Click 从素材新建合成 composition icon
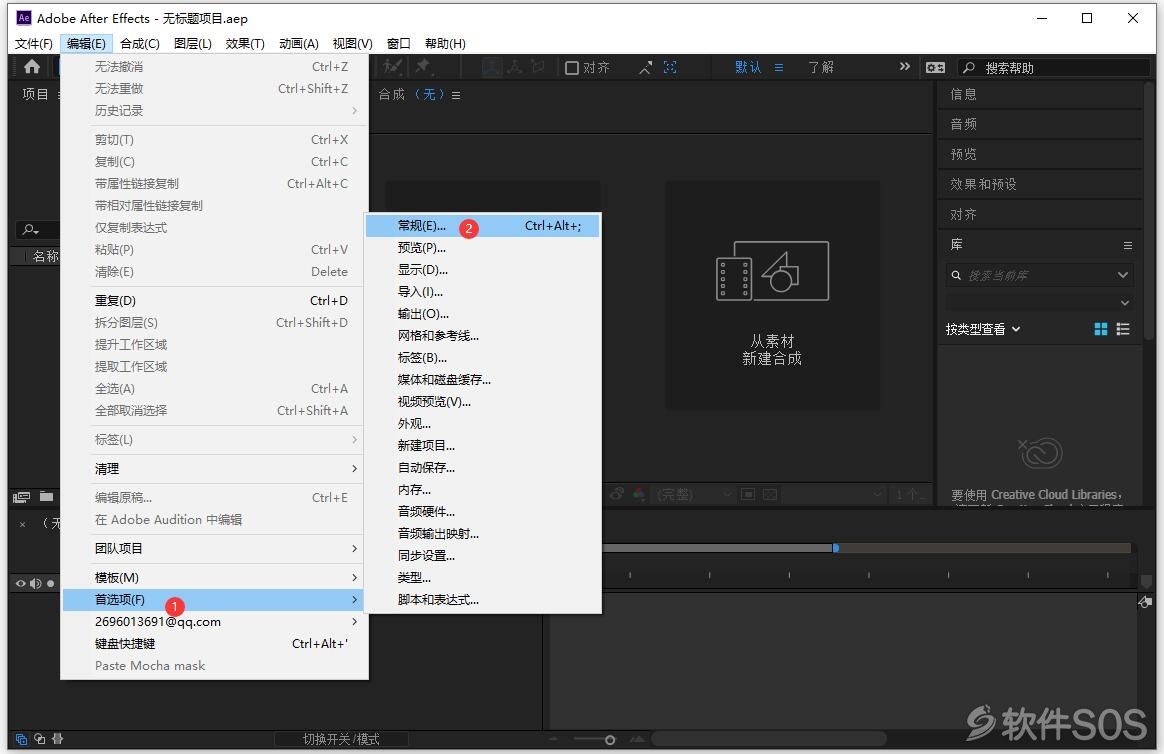 click(772, 271)
